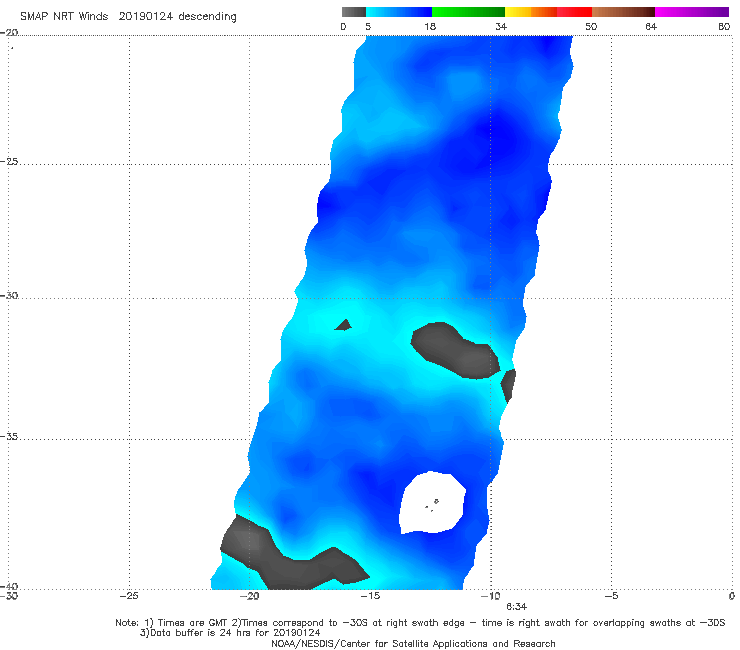
Task: Click the yellow-orange section of the color bar
Action: coord(531,12)
